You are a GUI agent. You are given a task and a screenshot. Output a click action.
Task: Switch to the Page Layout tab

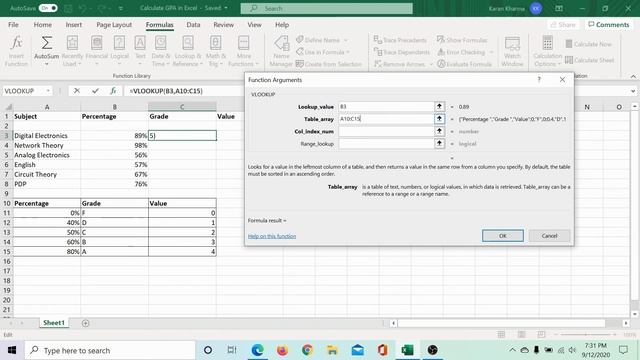114,24
